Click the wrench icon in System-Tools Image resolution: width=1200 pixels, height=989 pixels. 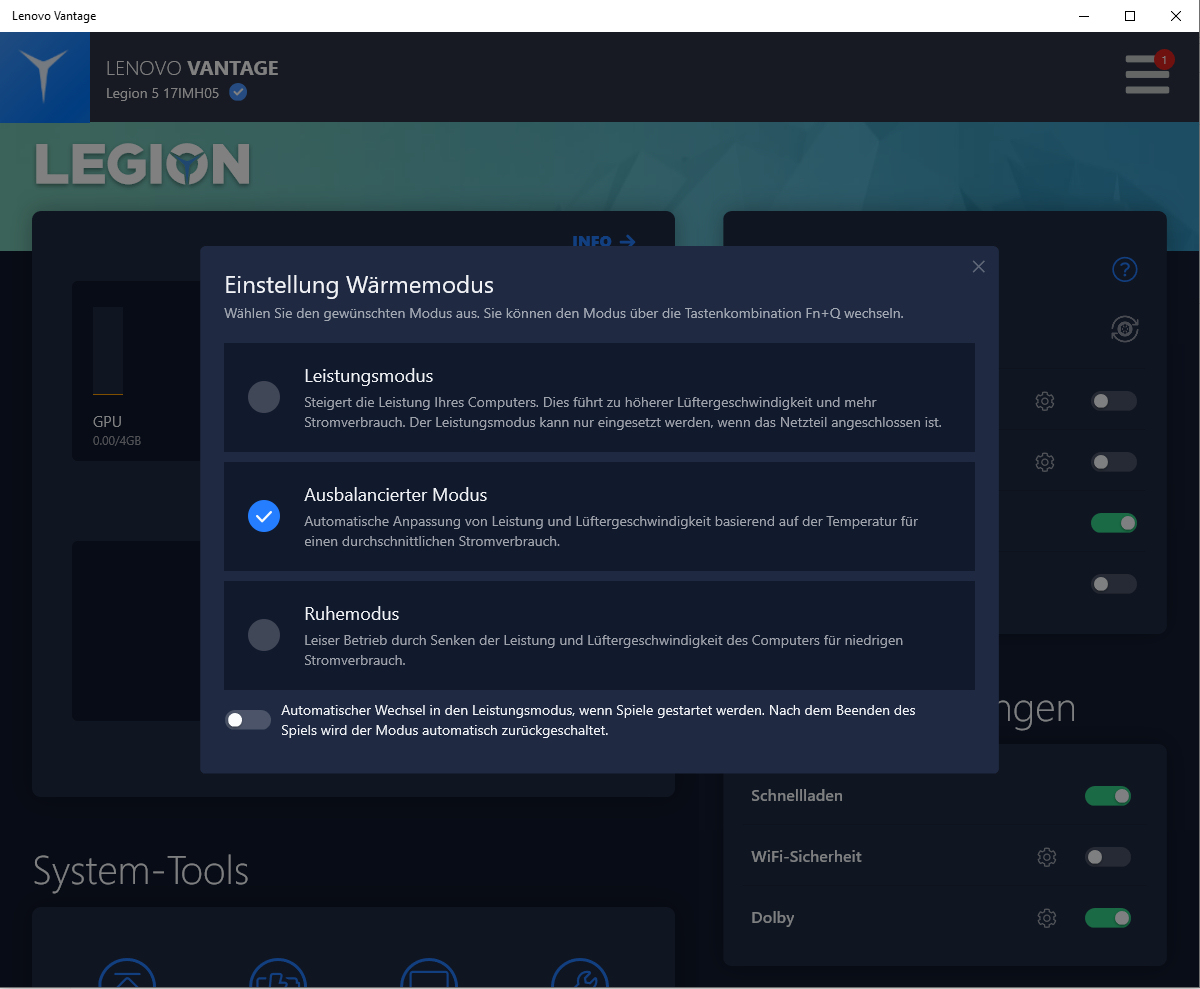[580, 975]
